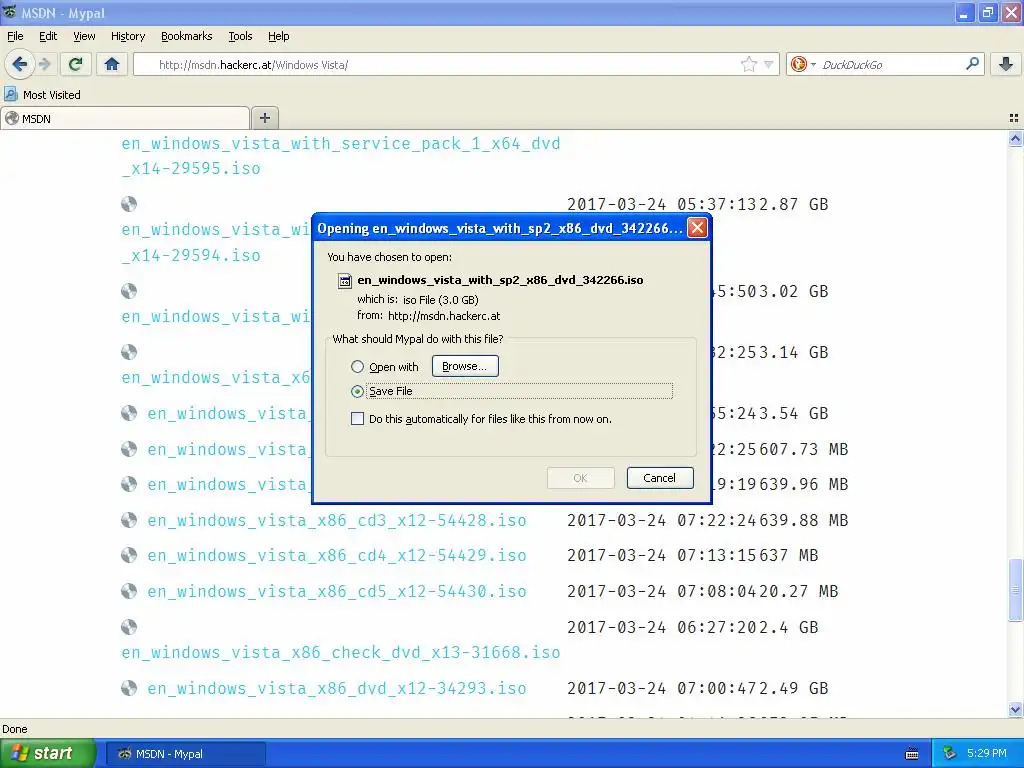Click the Browse... button
The width and height of the screenshot is (1024, 768).
[x=465, y=366]
